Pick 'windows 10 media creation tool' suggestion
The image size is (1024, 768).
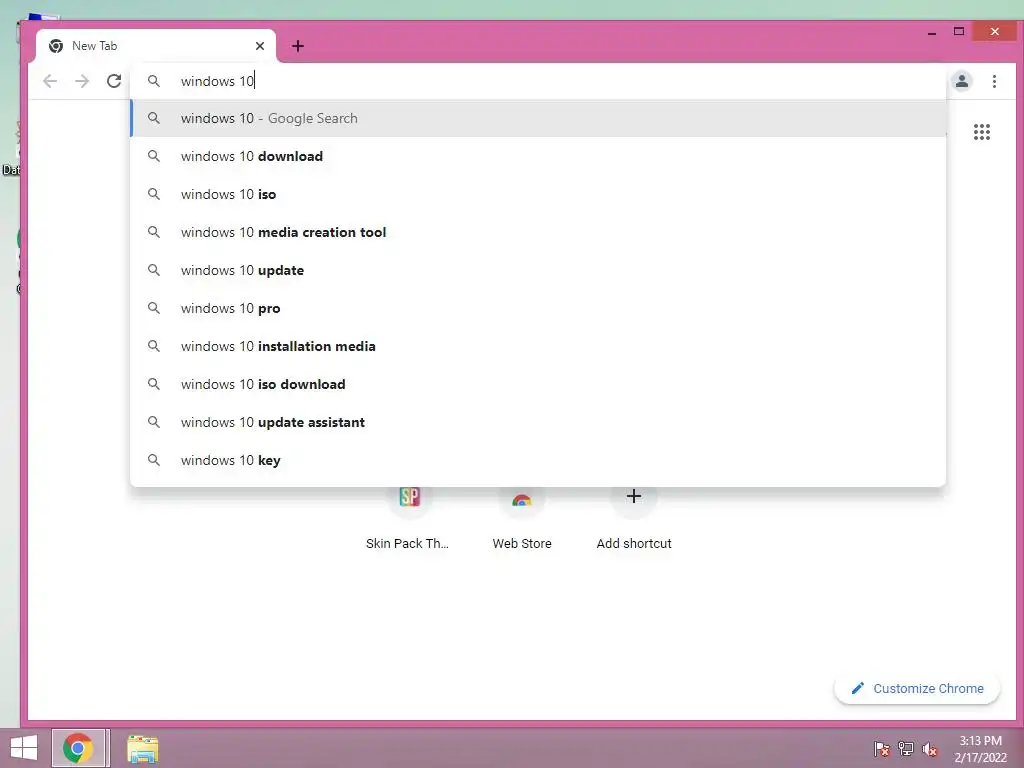(538, 232)
